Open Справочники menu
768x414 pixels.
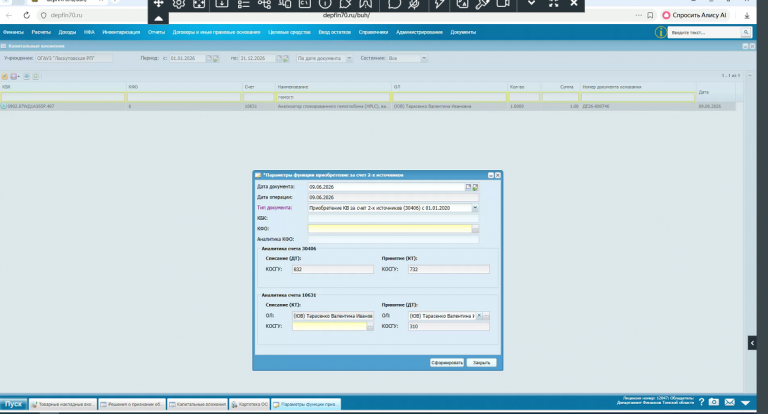[x=373, y=32]
